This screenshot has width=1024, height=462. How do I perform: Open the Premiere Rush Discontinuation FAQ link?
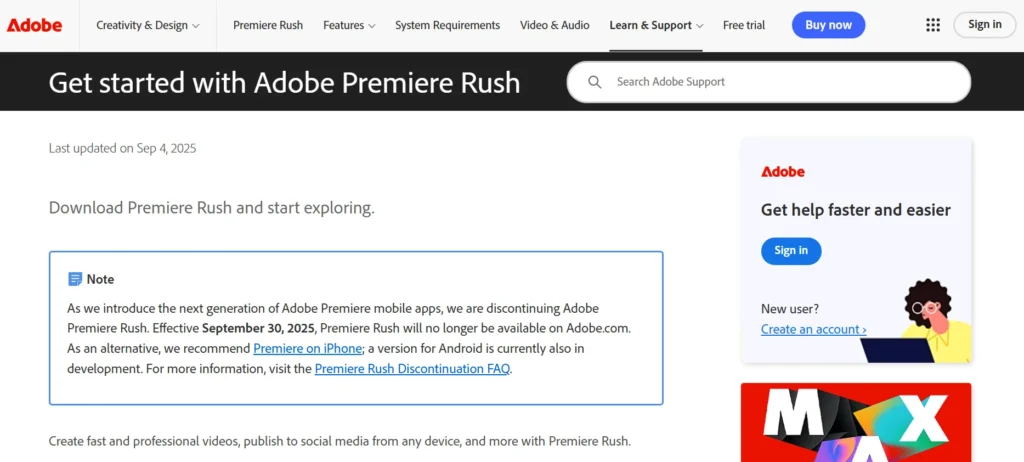(x=412, y=368)
